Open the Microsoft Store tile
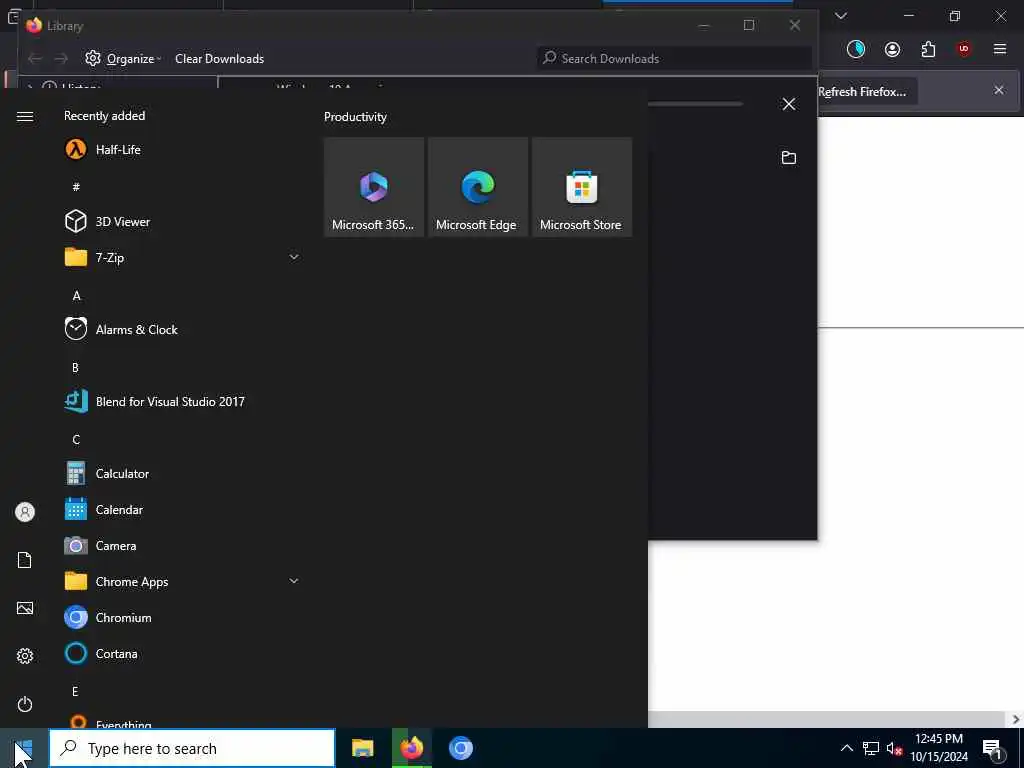The image size is (1024, 768). [581, 187]
